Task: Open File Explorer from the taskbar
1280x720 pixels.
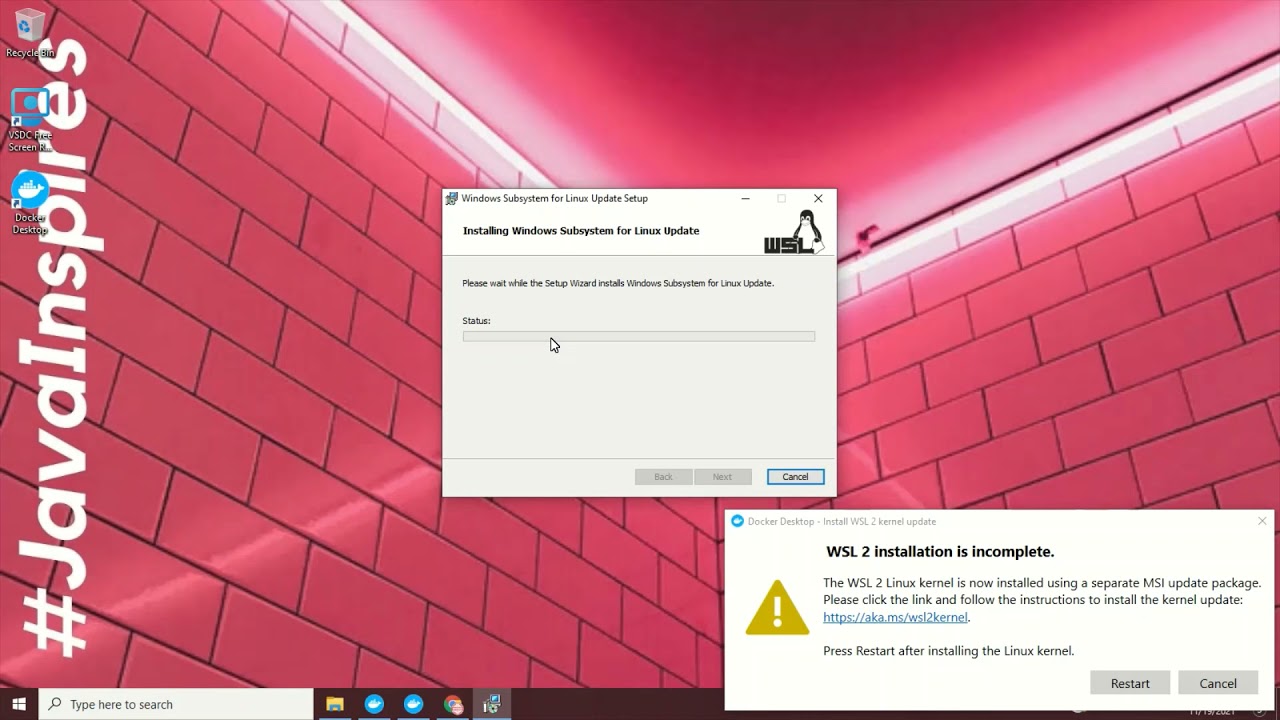Action: [335, 704]
